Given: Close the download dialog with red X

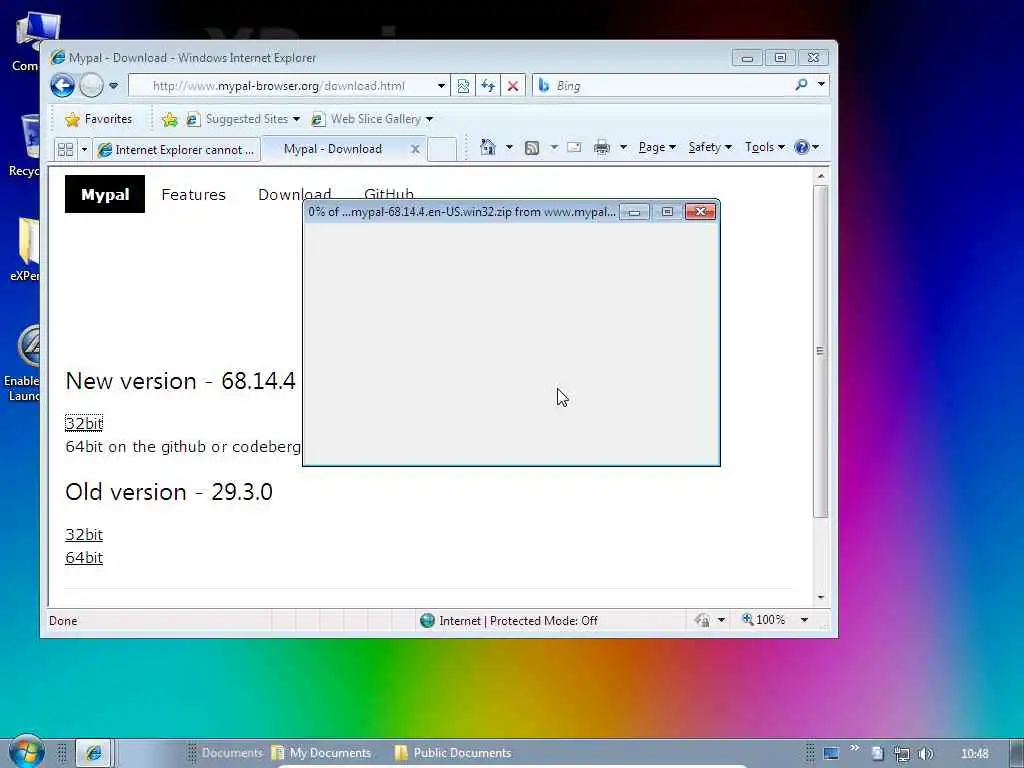Looking at the screenshot, I should click(x=700, y=212).
